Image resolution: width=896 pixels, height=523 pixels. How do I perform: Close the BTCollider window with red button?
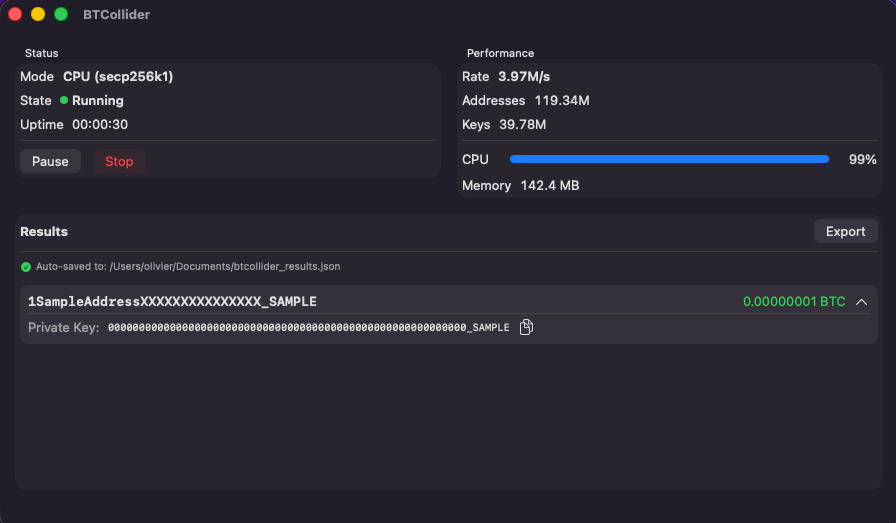coord(15,14)
